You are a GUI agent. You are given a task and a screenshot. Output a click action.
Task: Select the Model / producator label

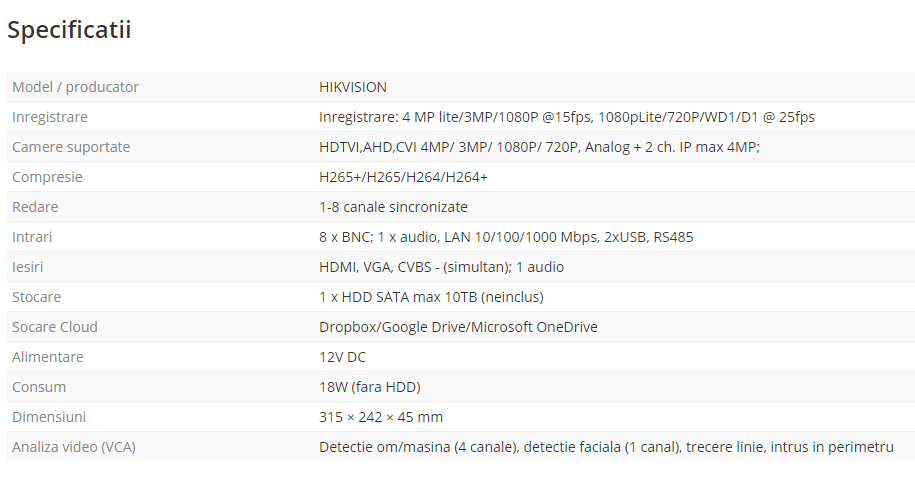[x=76, y=87]
